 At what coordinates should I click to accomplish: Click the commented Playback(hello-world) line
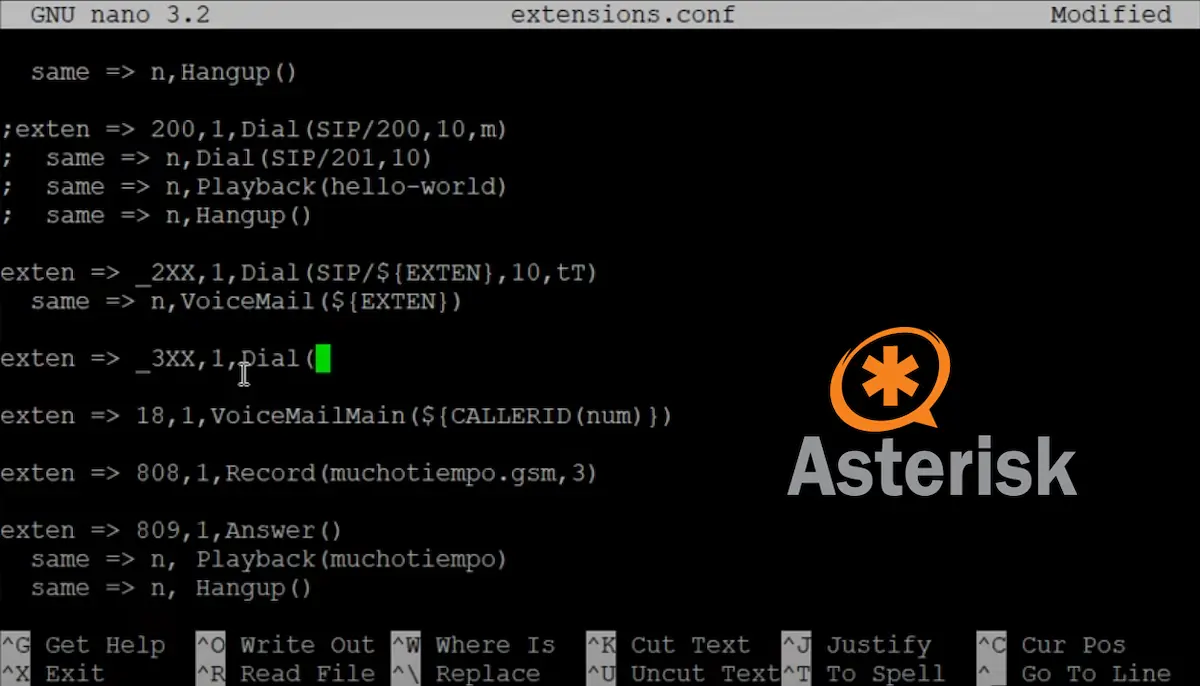pos(254,187)
